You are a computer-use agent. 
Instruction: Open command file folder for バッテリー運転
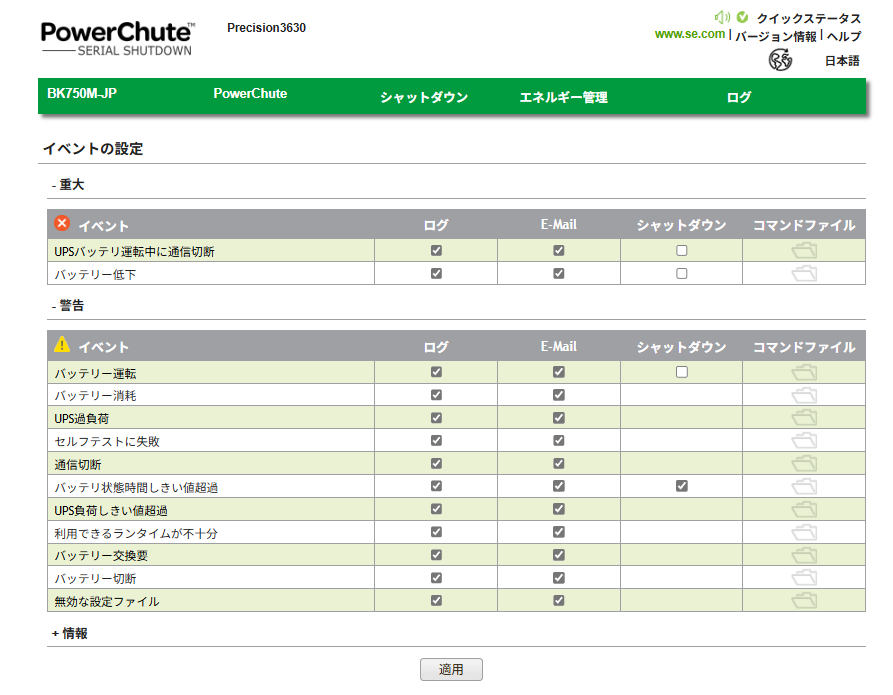[x=804, y=372]
